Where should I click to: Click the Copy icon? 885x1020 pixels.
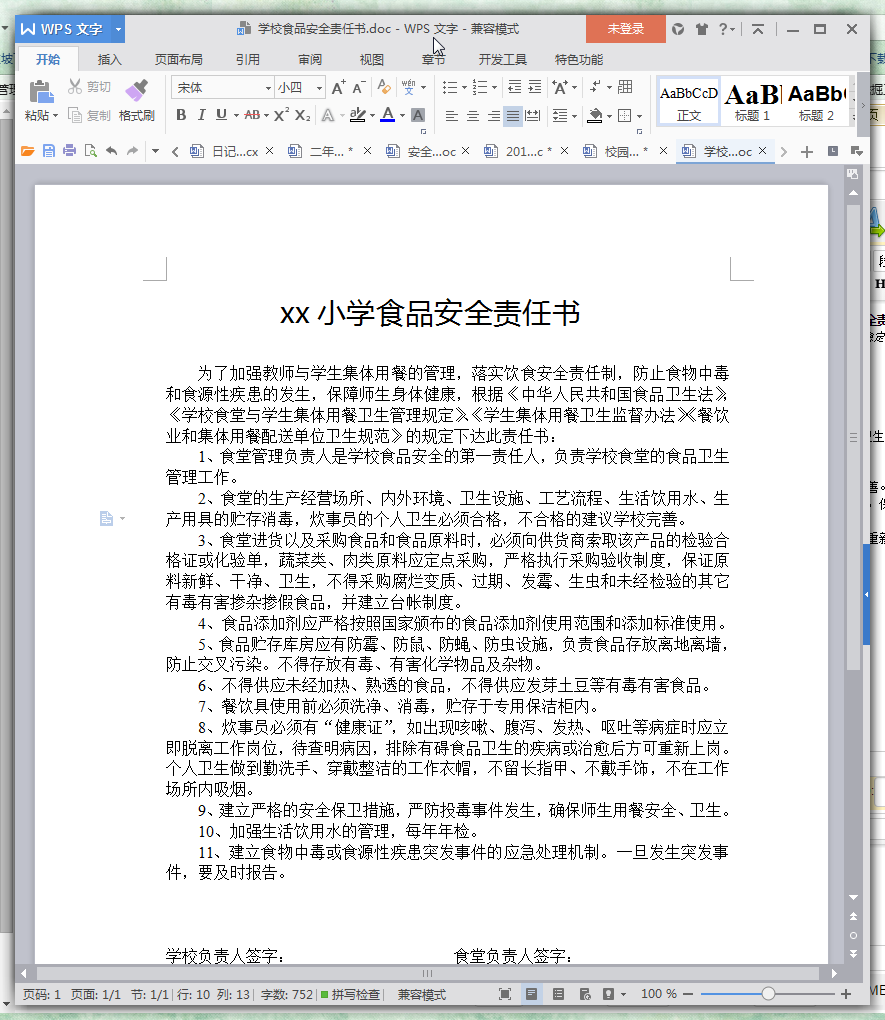[x=75, y=116]
